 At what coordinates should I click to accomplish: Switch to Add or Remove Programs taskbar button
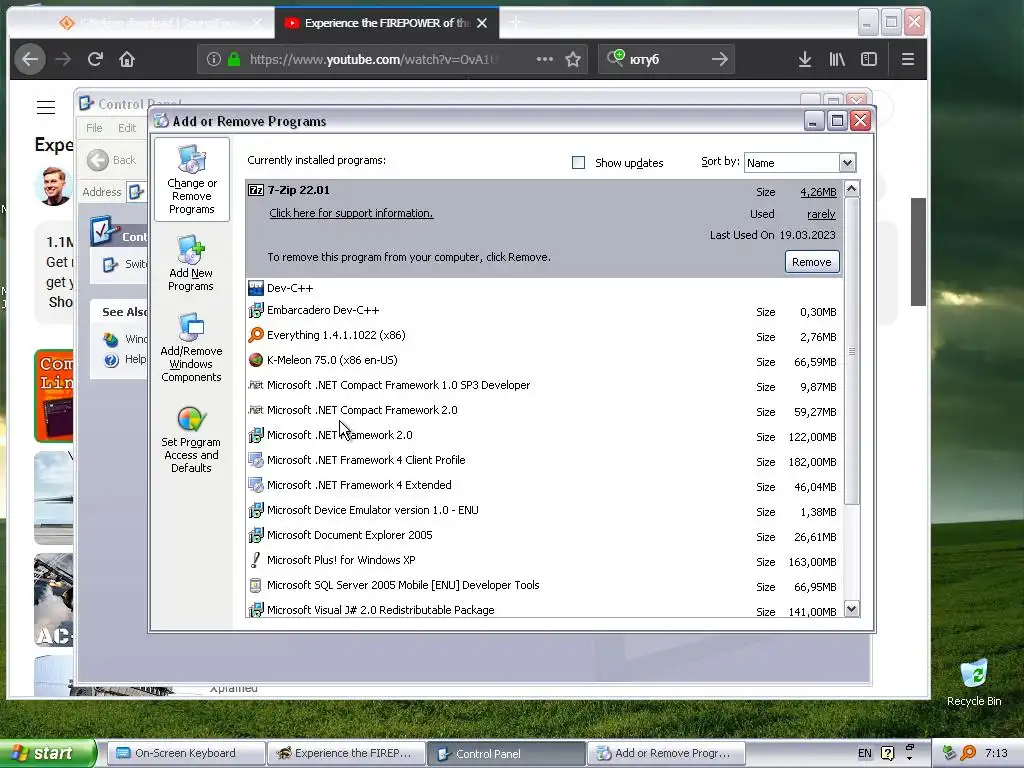(667, 753)
